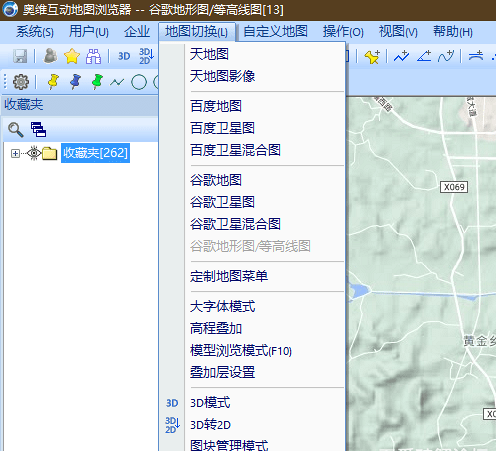The width and height of the screenshot is (496, 451).
Task: Open the 视图(V) menu
Action: pos(398,32)
